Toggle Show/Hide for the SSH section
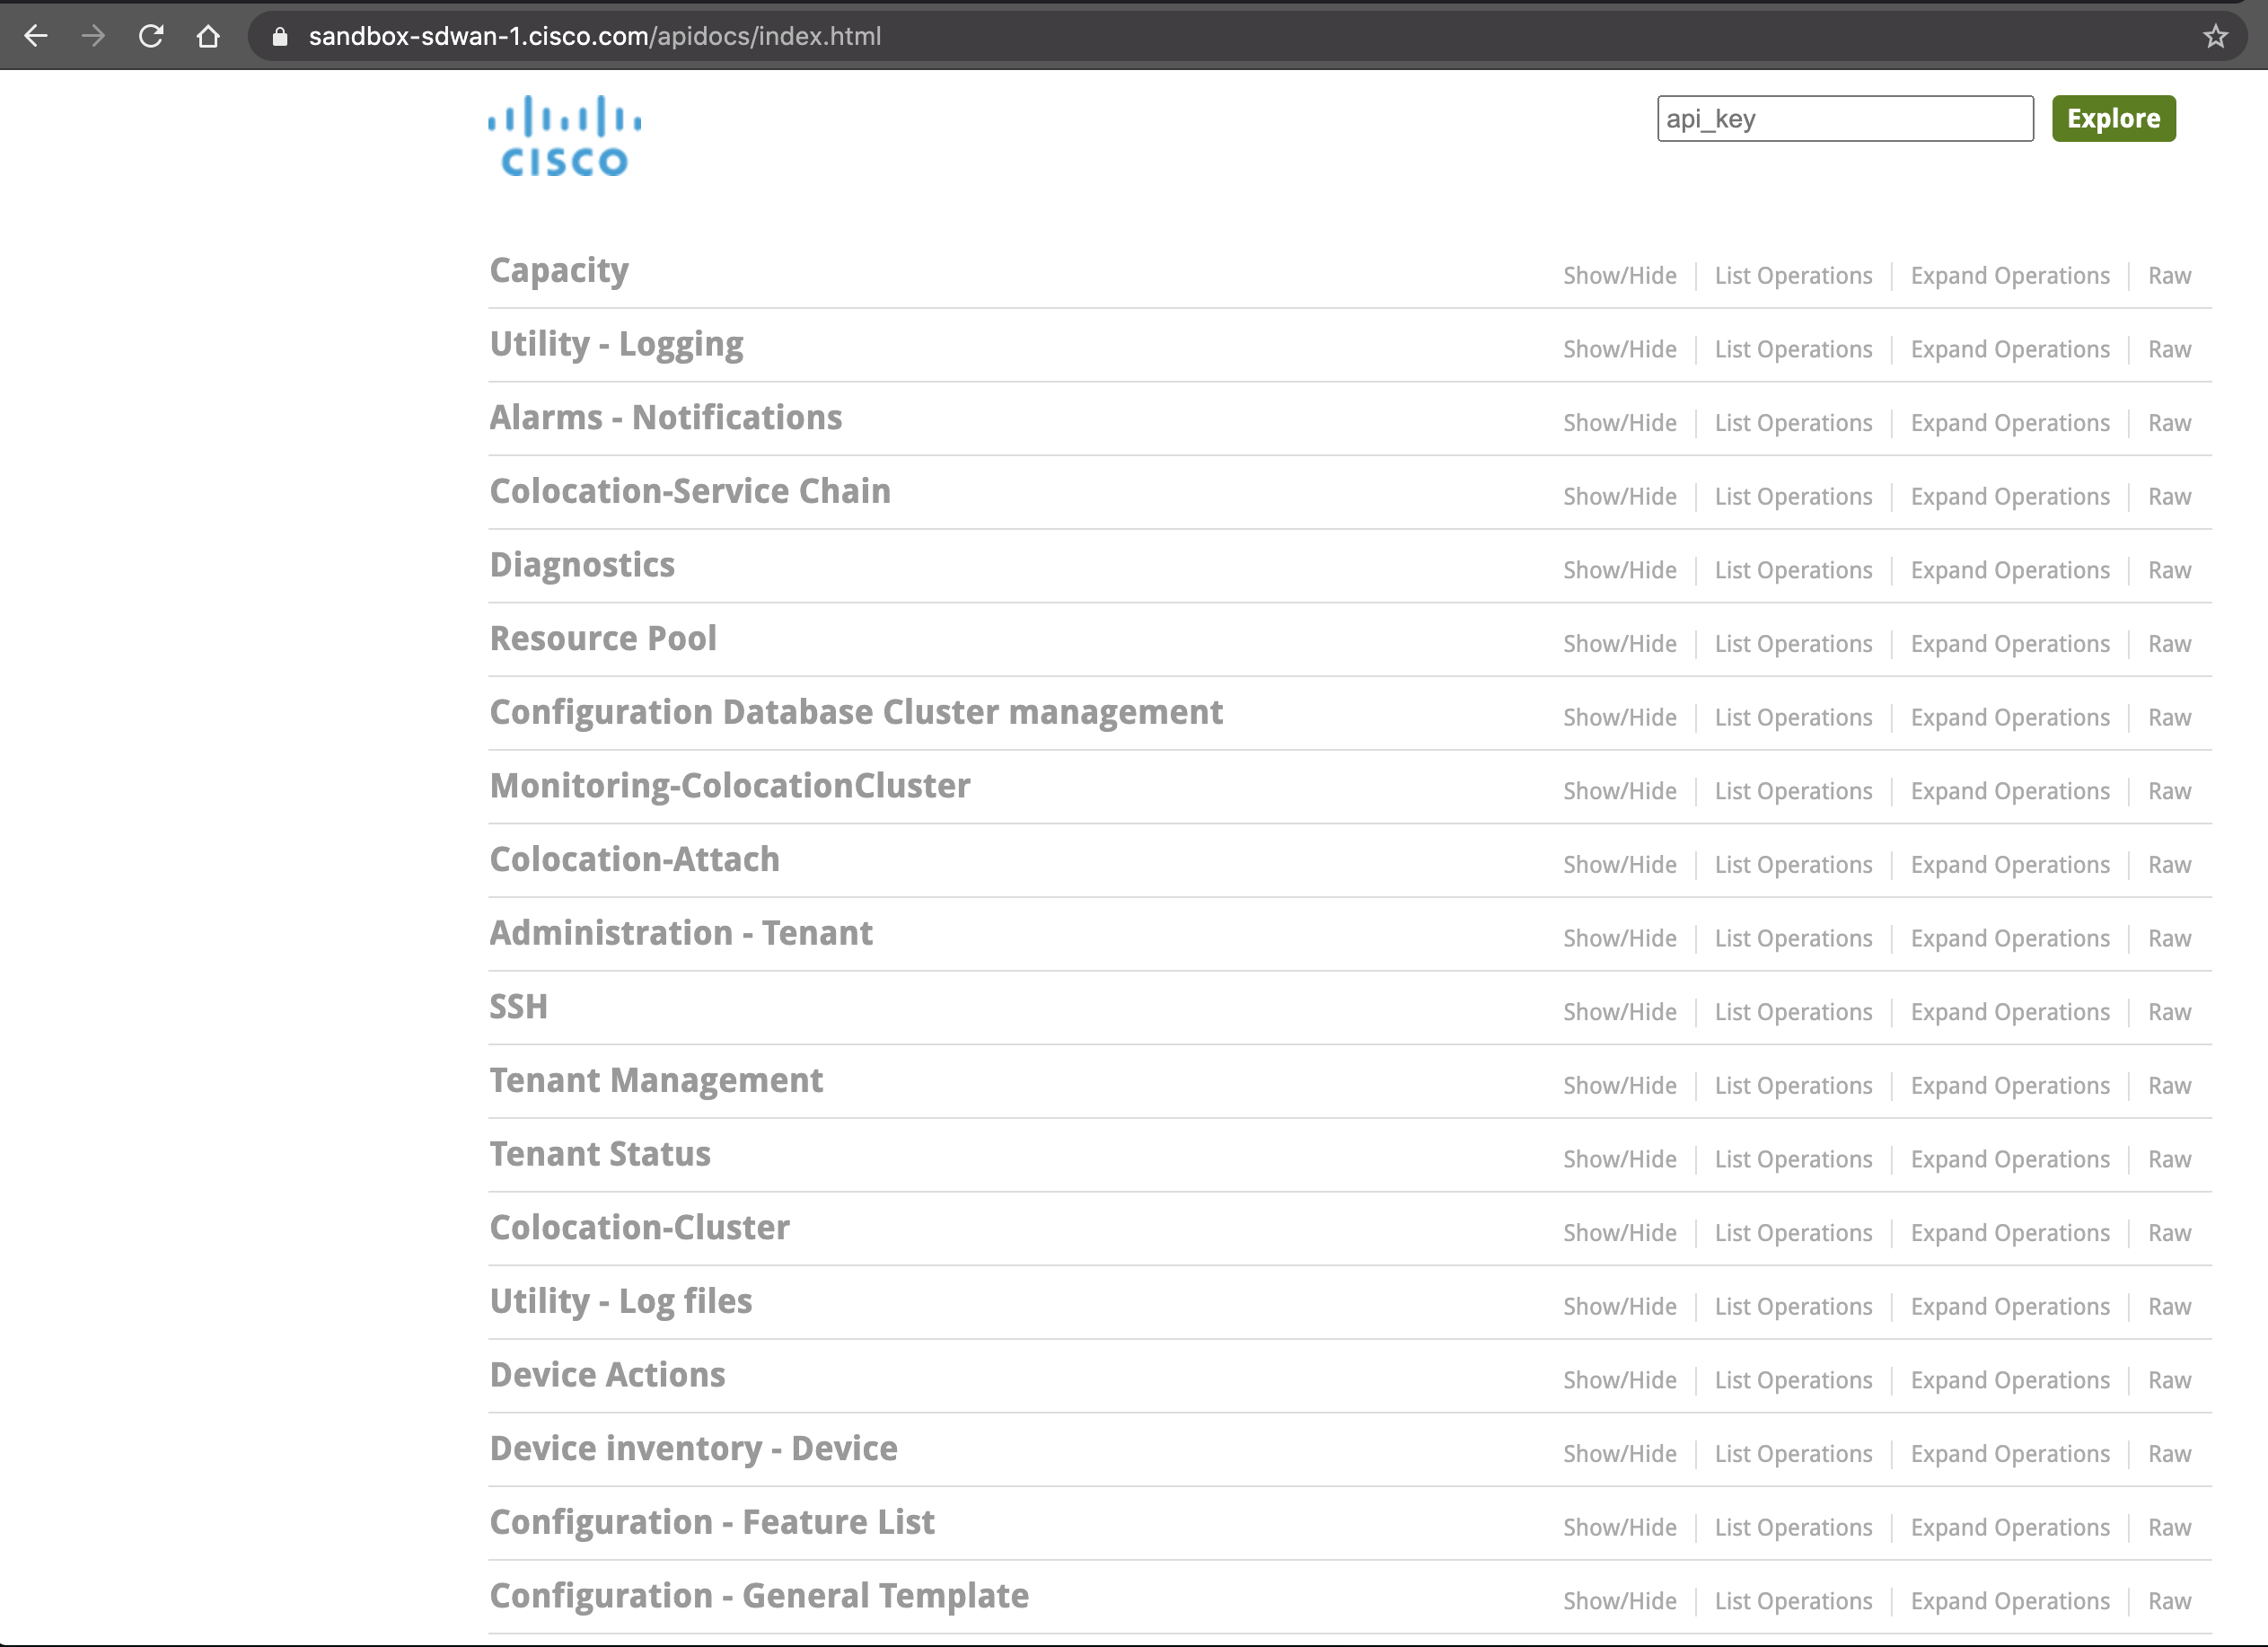The width and height of the screenshot is (2268, 1647). click(x=1619, y=1012)
